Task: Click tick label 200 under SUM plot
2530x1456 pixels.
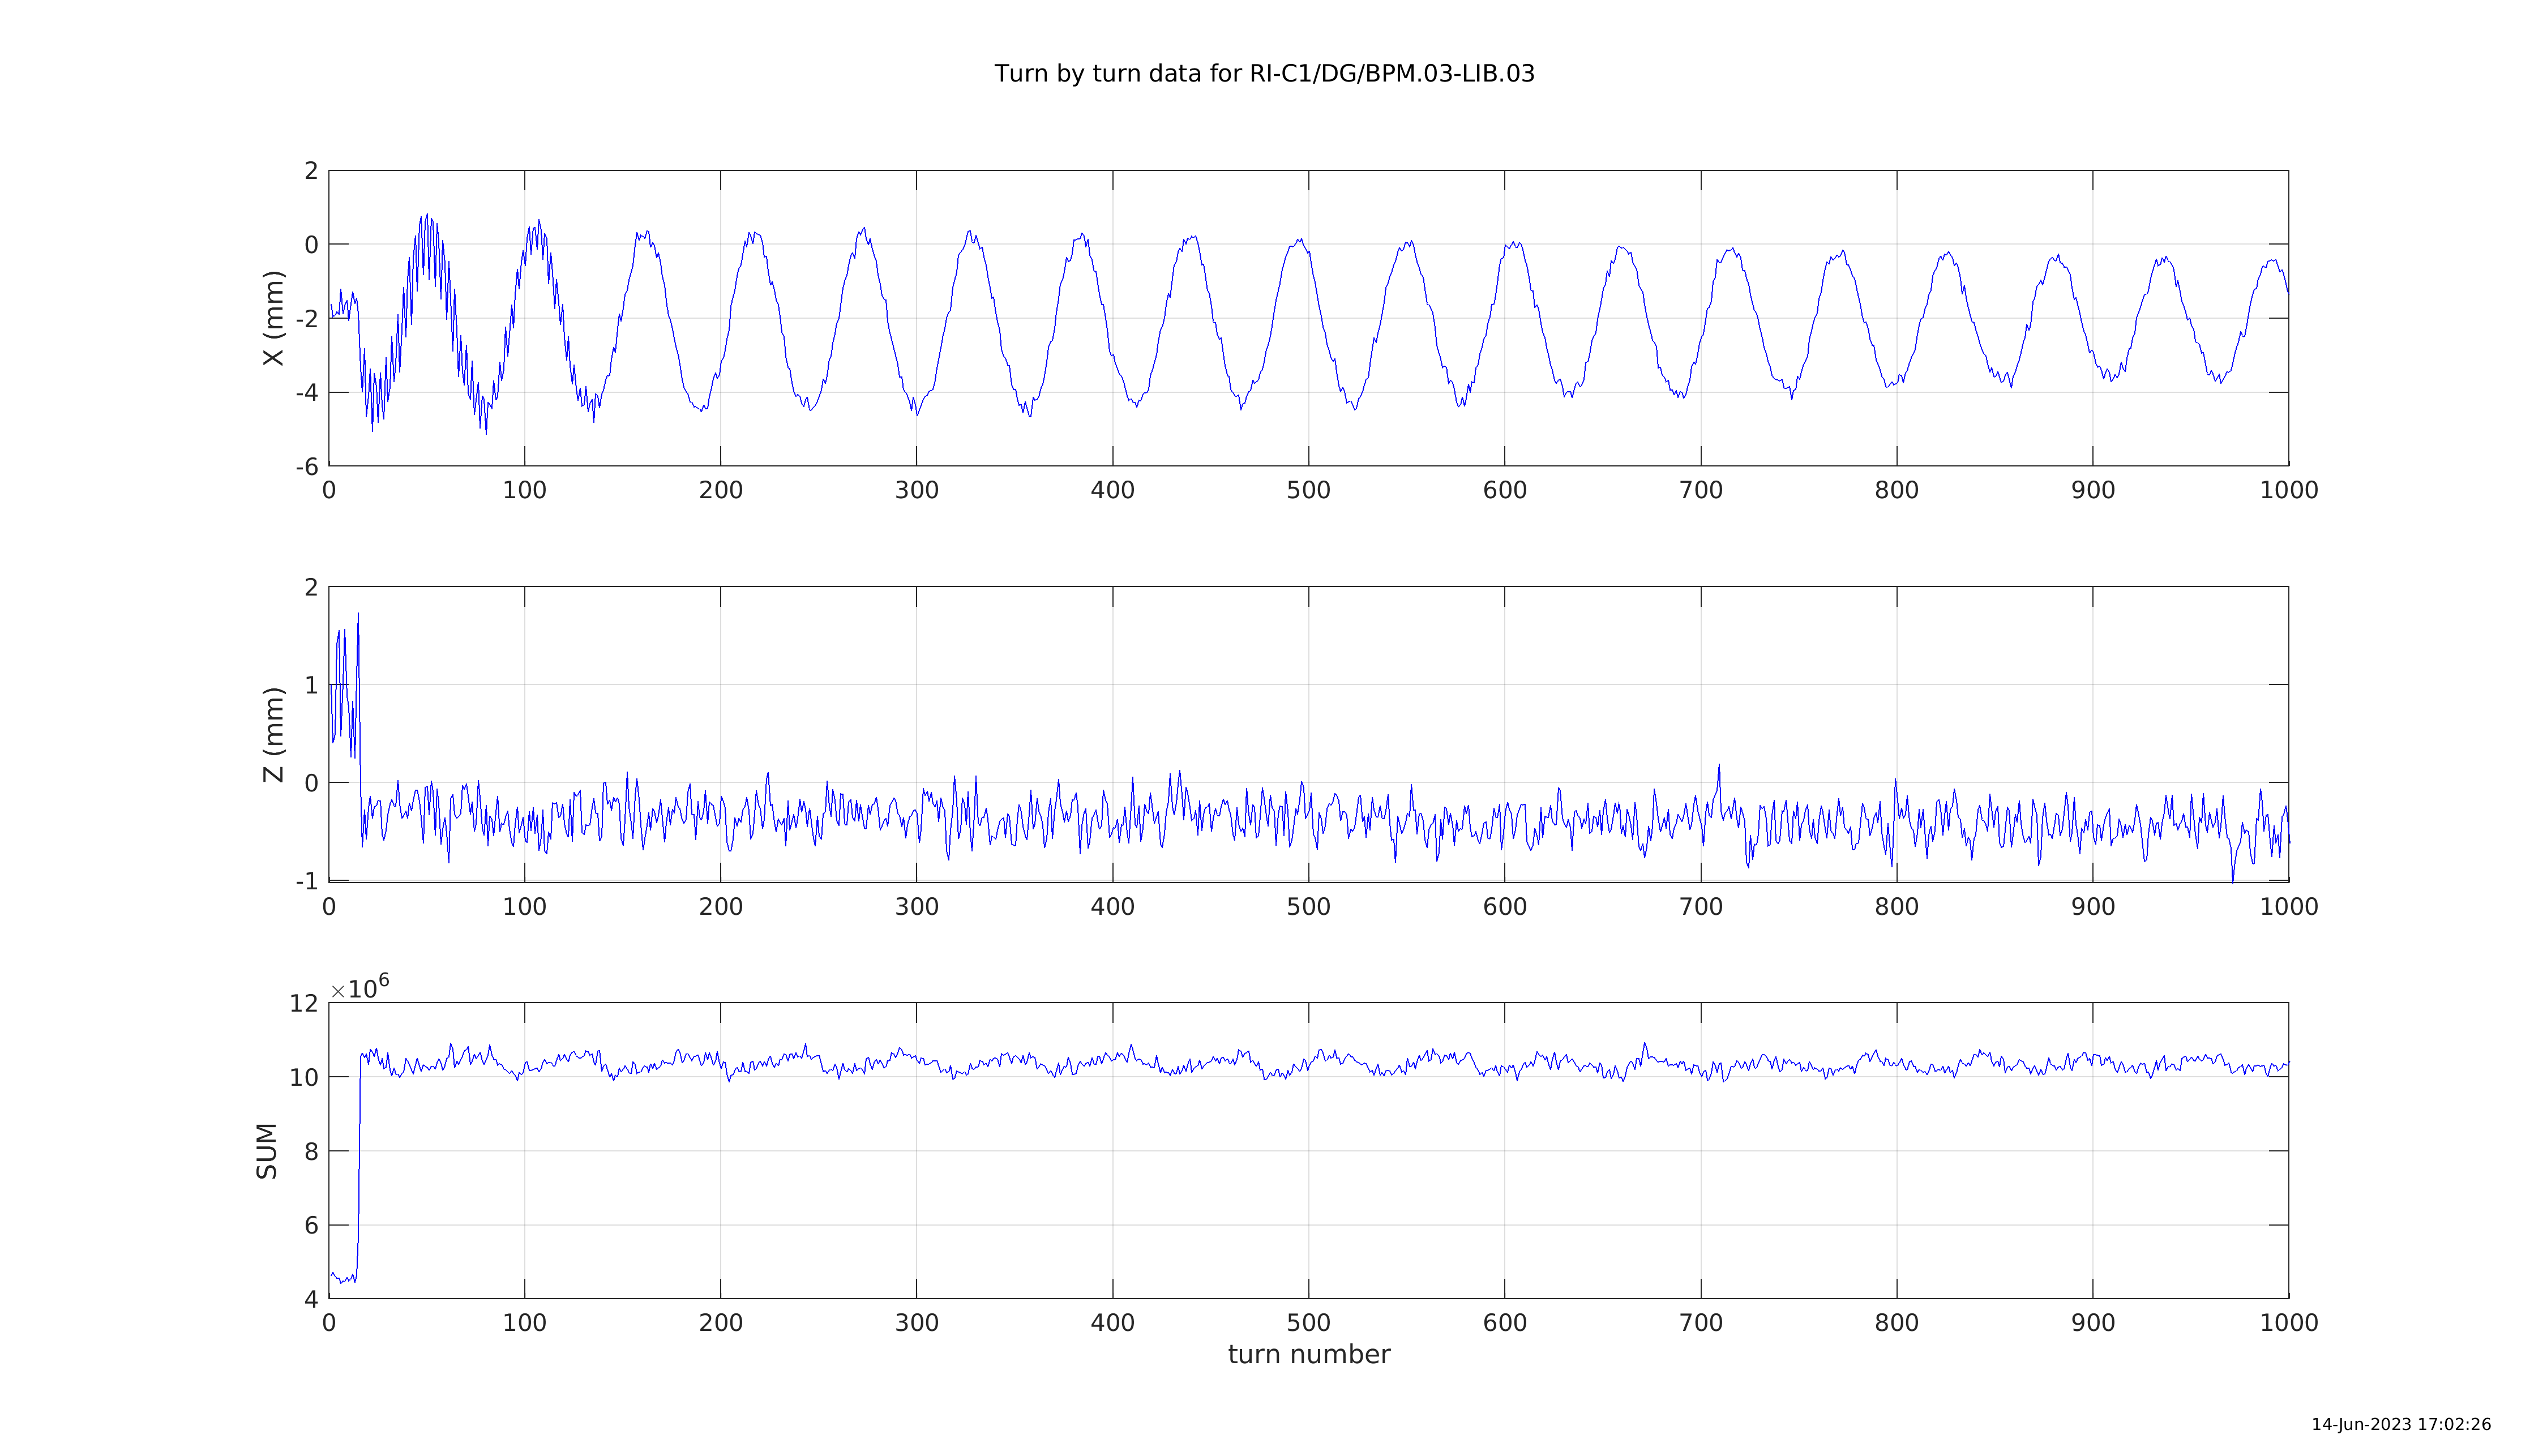Action: tap(720, 1323)
